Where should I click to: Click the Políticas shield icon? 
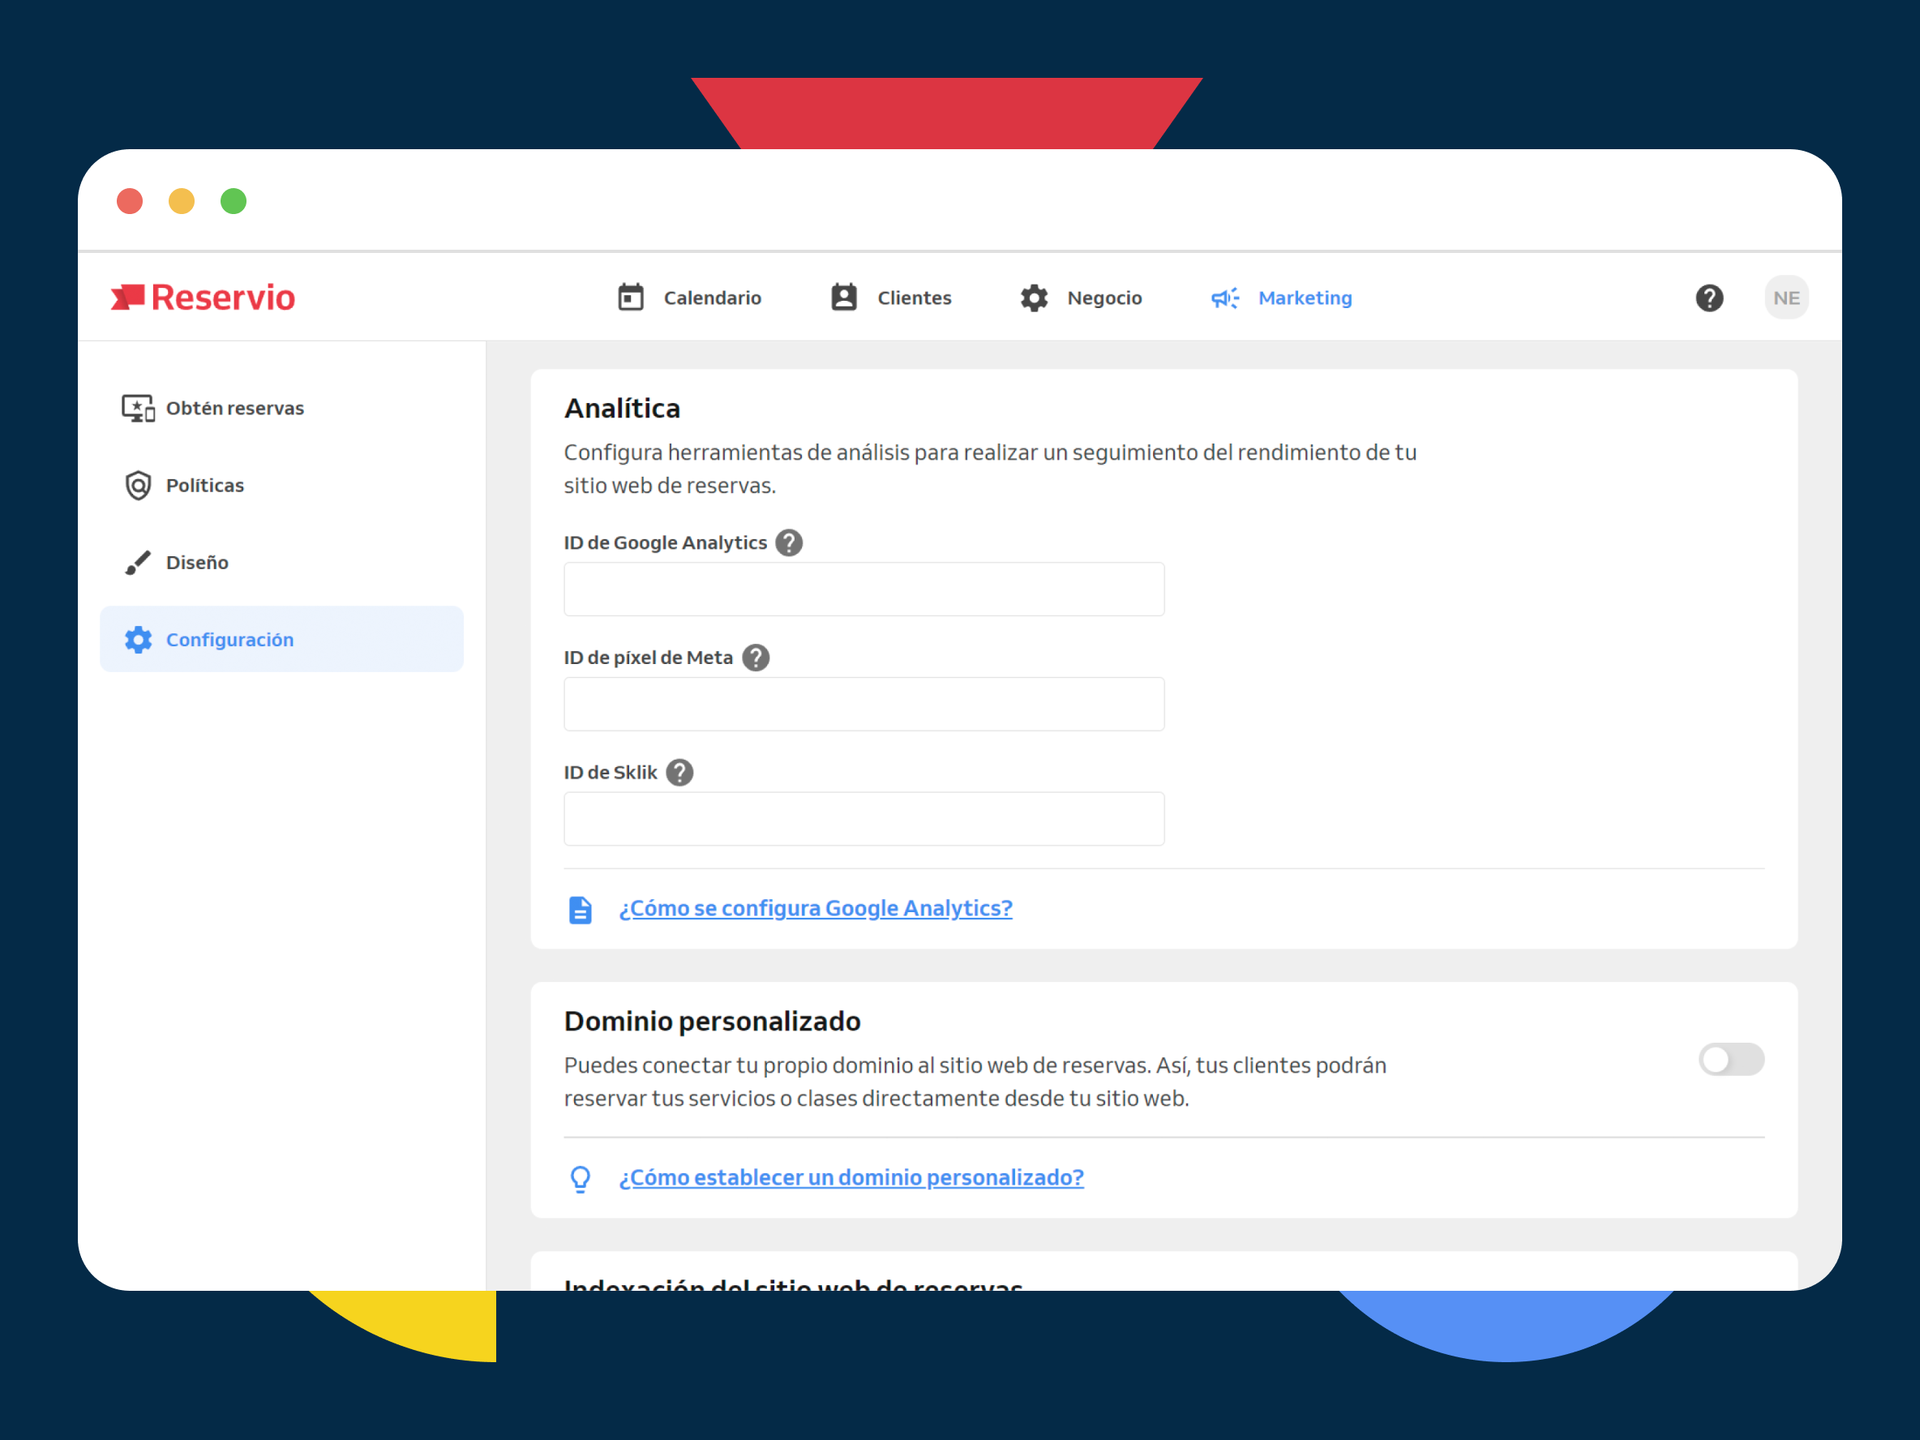[138, 485]
